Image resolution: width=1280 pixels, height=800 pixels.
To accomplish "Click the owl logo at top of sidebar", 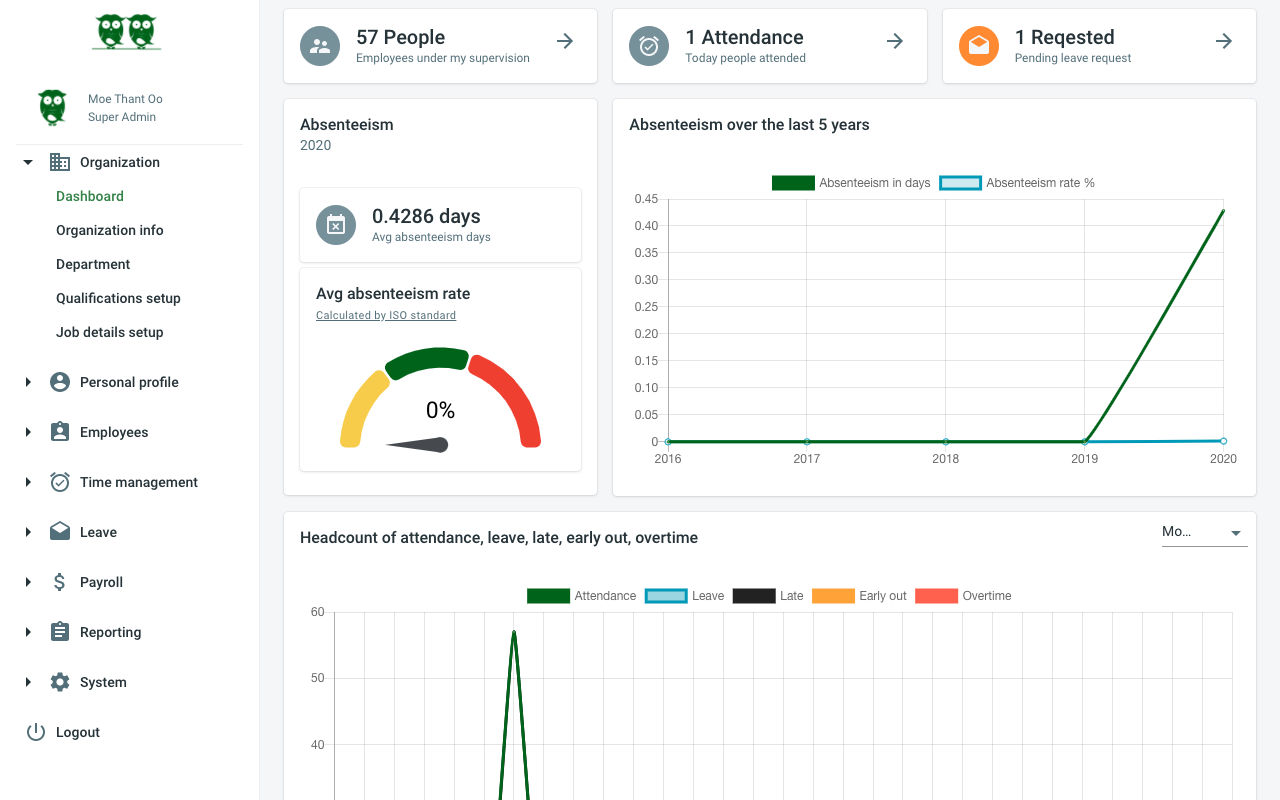I will click(x=126, y=31).
